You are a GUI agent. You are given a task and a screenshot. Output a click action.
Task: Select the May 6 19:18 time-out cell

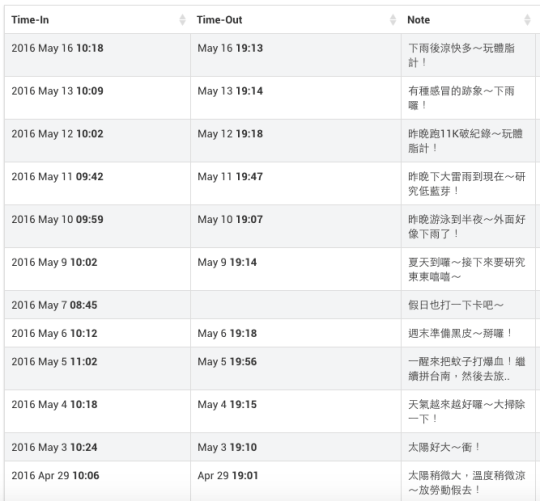click(x=296, y=333)
